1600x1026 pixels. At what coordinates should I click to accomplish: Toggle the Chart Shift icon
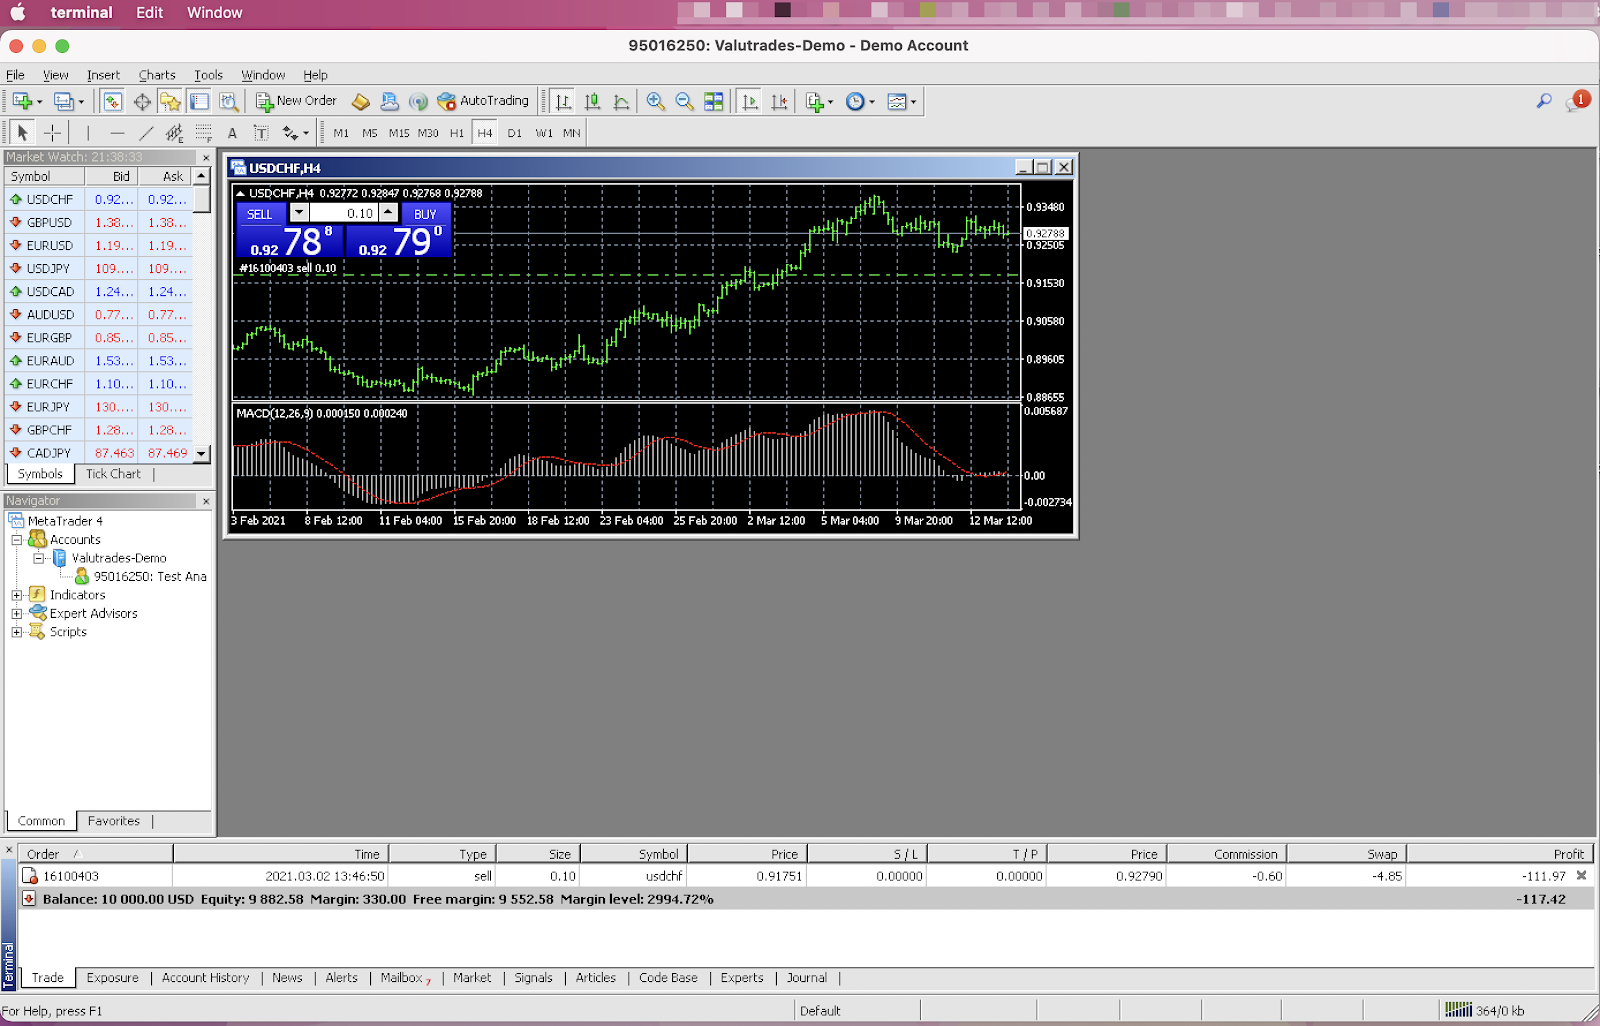click(779, 101)
